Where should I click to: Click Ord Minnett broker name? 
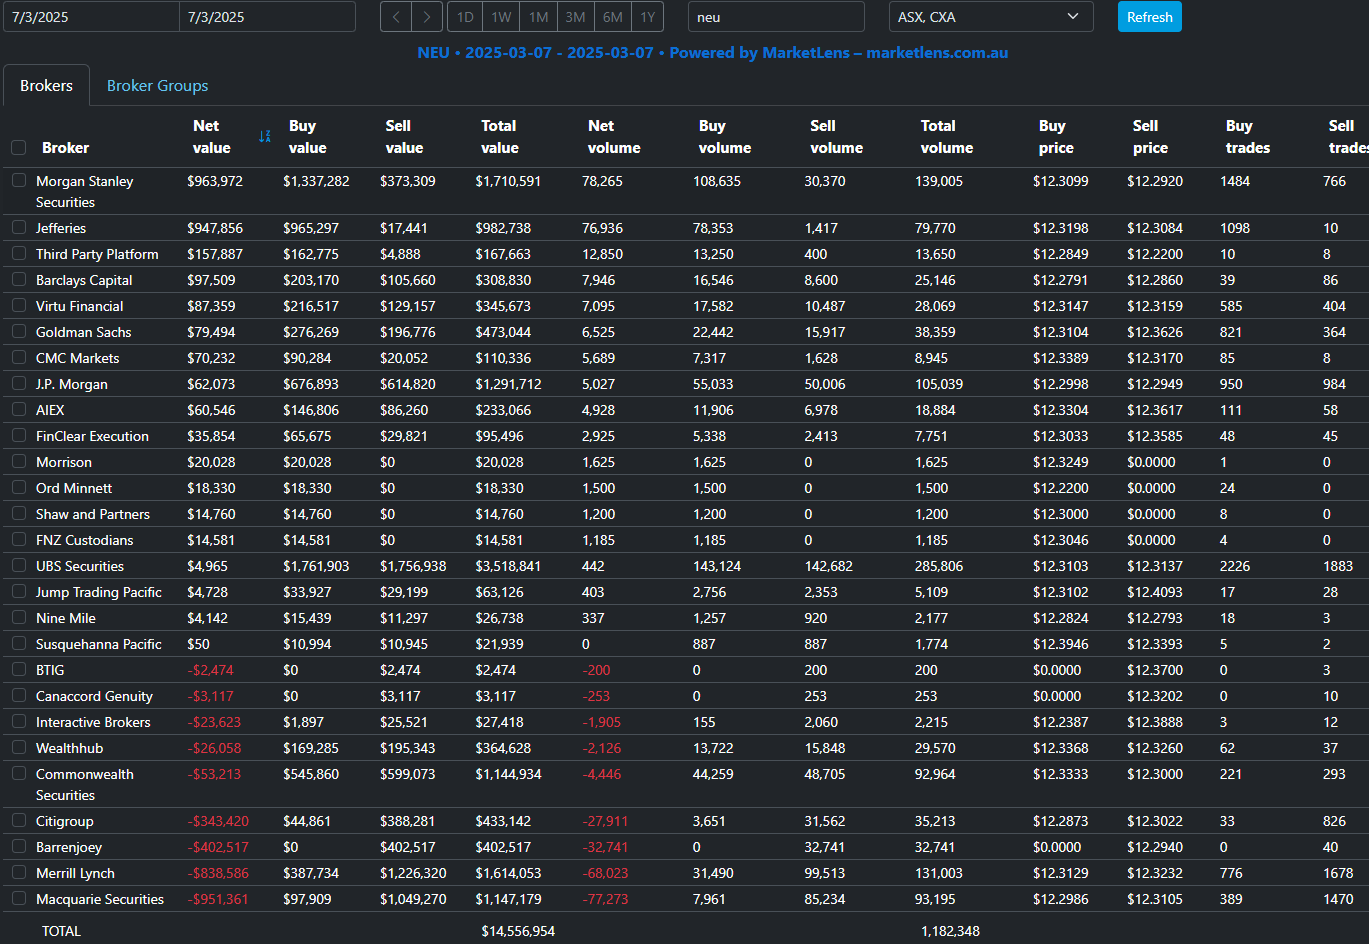74,488
